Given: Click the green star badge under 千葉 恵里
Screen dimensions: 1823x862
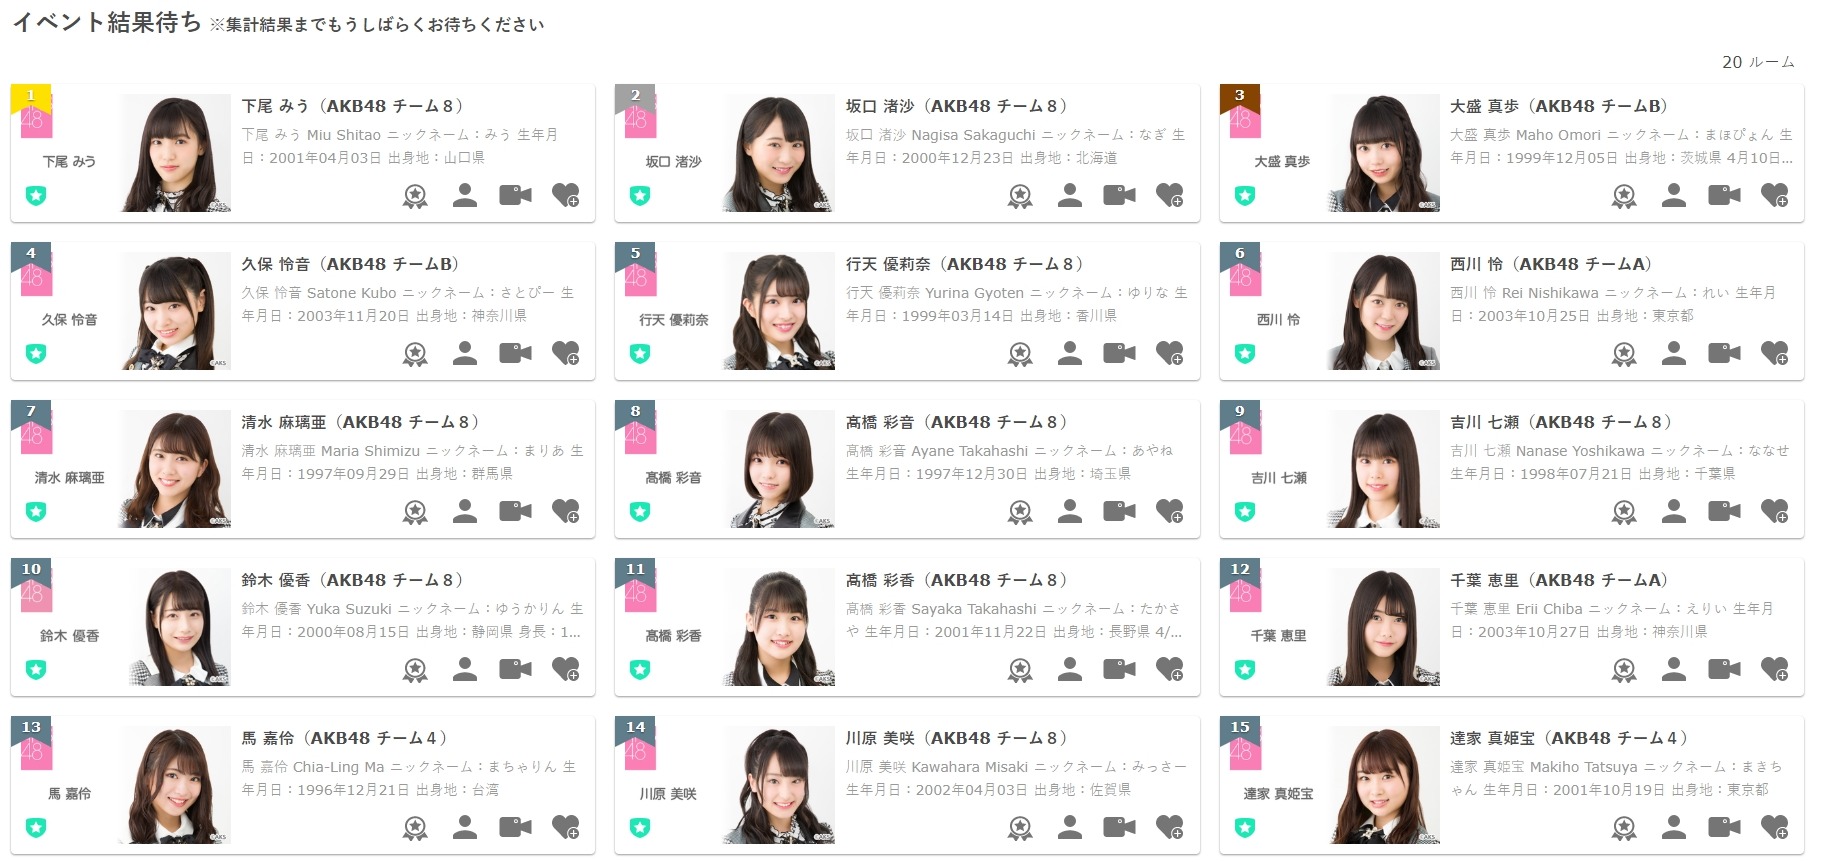Looking at the screenshot, I should (1245, 669).
